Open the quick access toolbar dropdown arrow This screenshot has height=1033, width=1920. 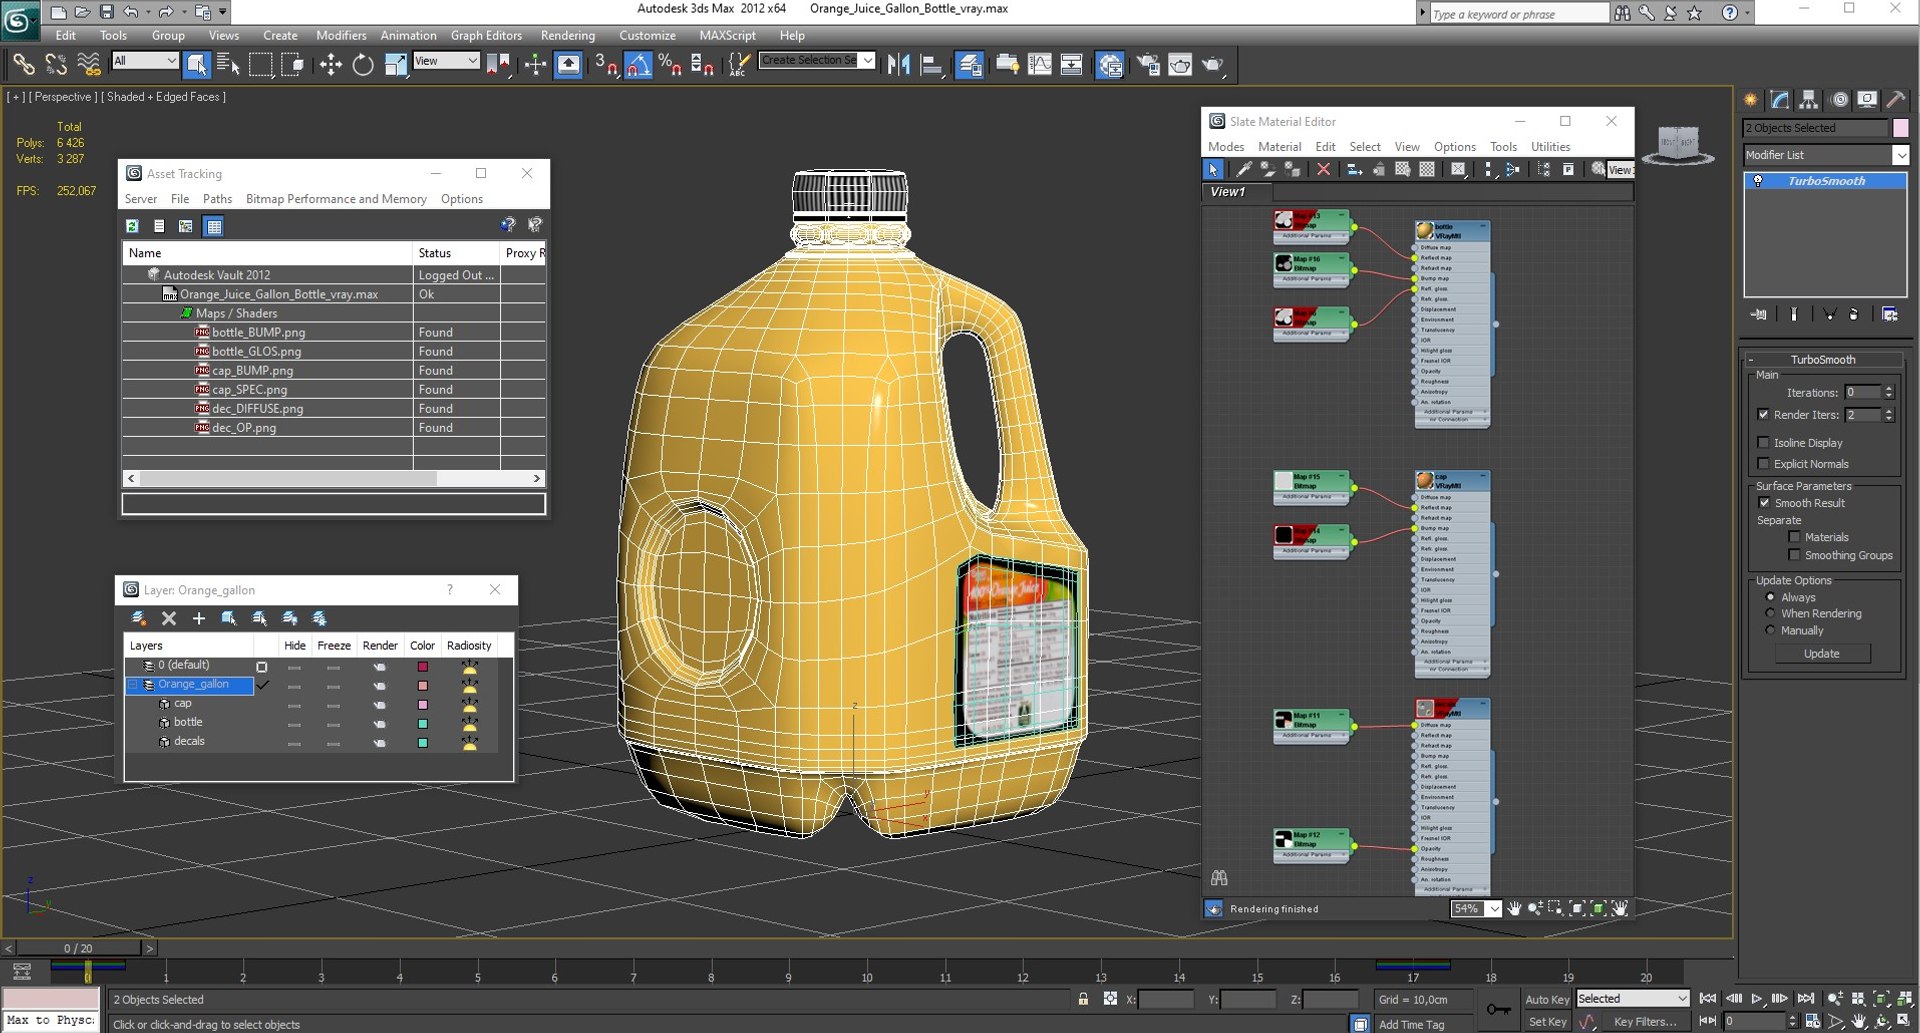coord(223,12)
